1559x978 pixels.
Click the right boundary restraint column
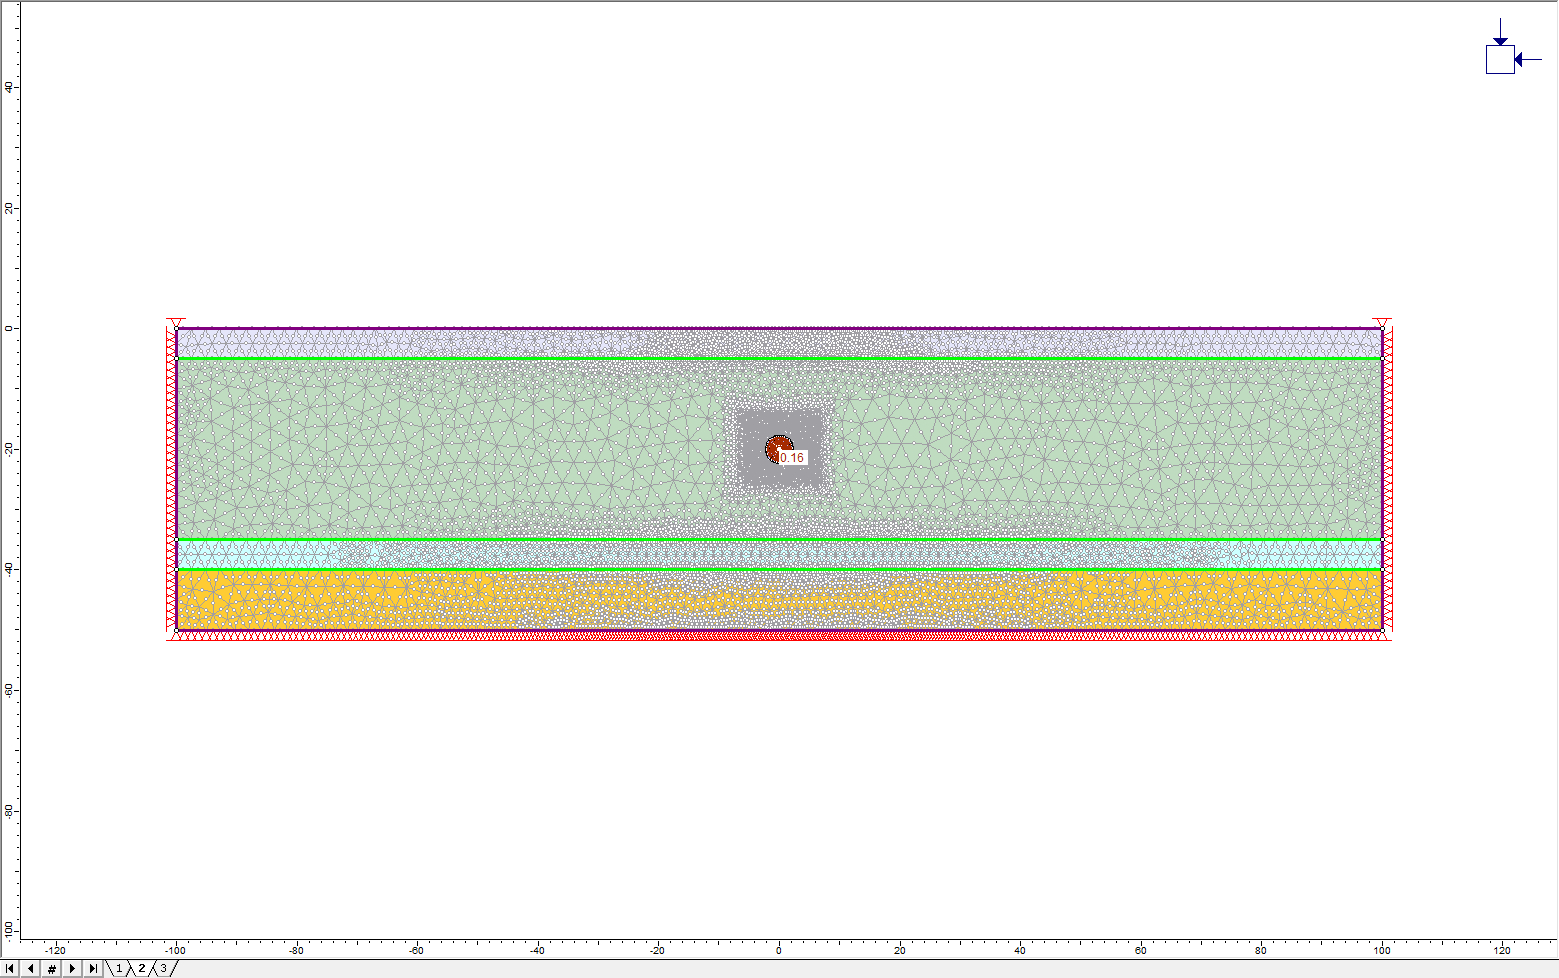pos(1388,480)
